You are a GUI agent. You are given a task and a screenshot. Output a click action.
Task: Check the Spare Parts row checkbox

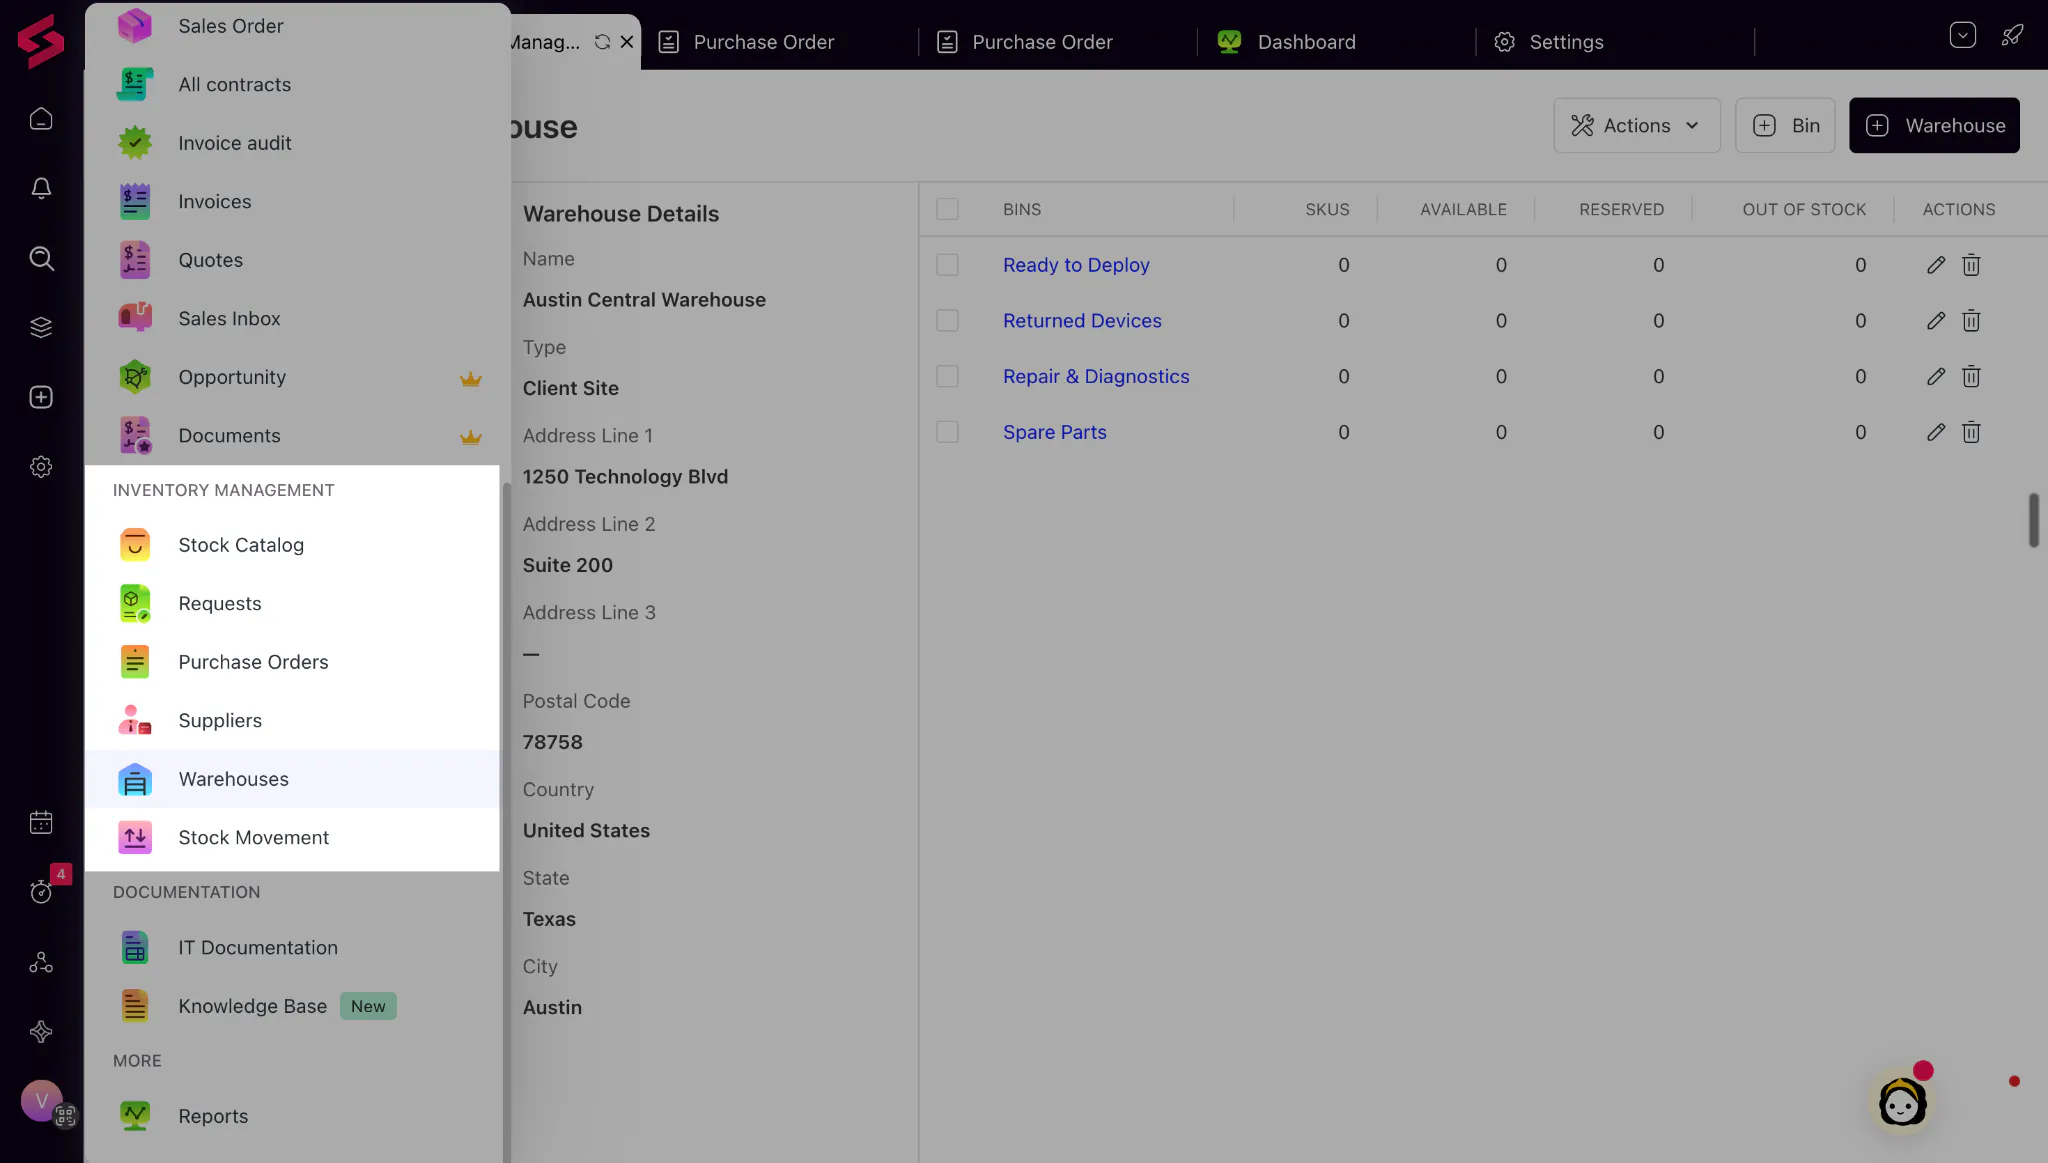click(947, 432)
